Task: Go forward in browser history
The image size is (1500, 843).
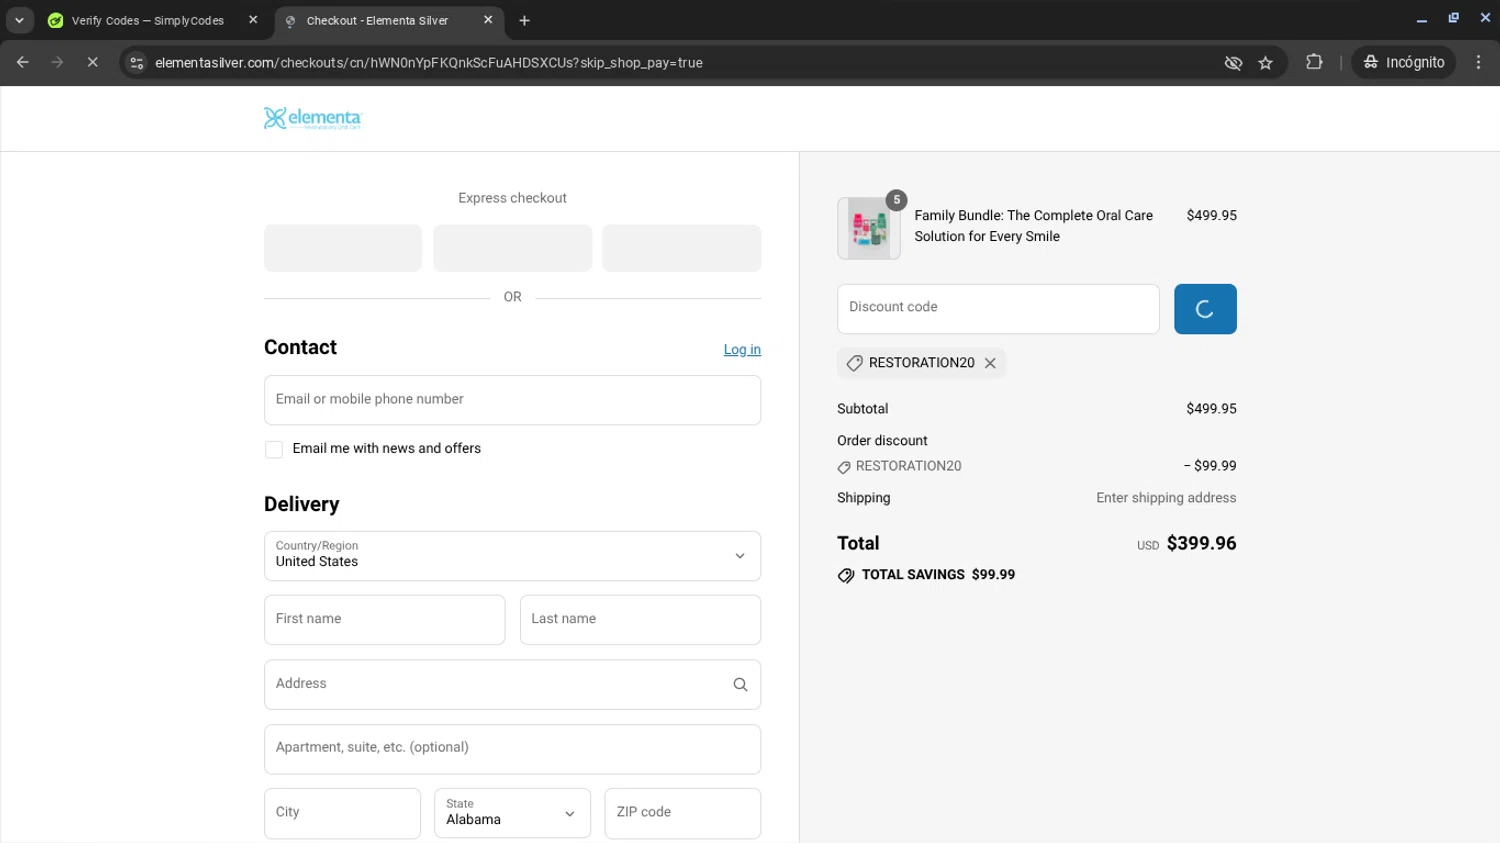Action: pyautogui.click(x=57, y=62)
